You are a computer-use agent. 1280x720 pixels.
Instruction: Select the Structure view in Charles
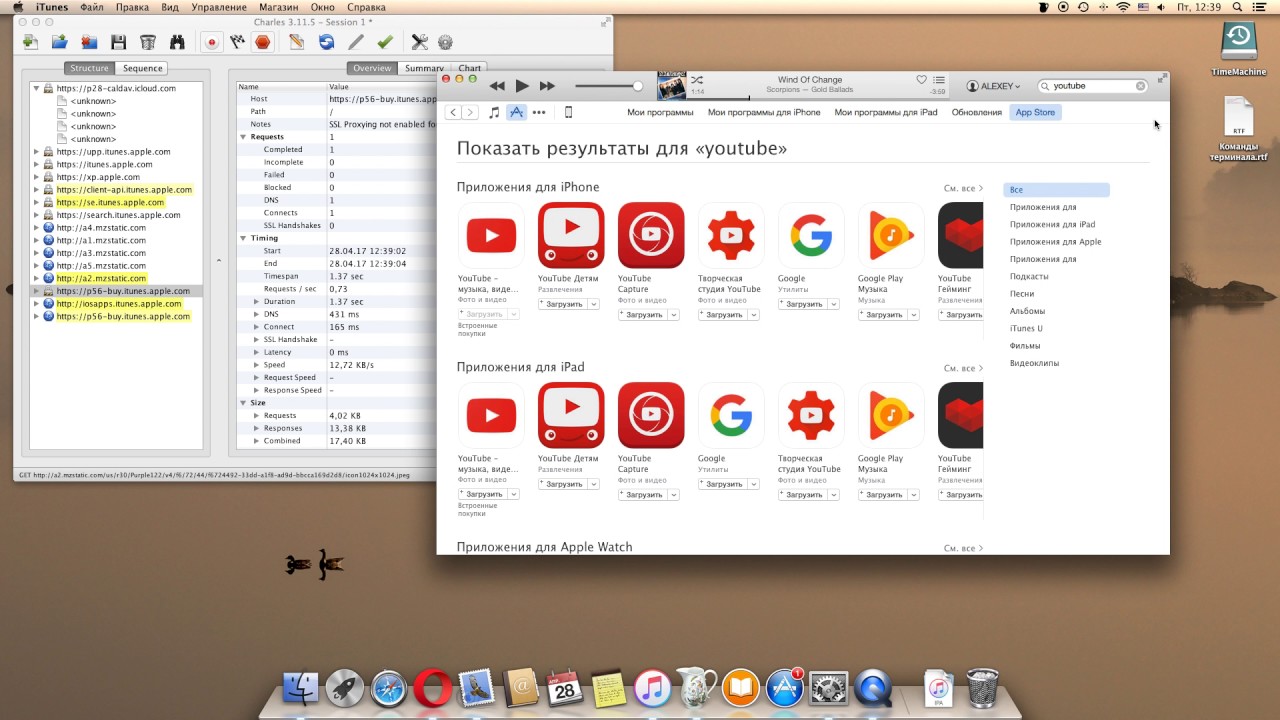pos(89,68)
